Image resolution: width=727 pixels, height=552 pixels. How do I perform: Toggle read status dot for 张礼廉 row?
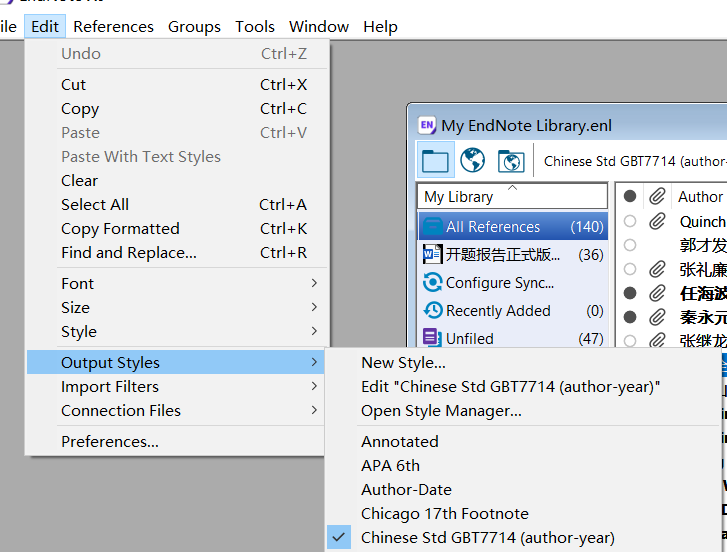[630, 269]
